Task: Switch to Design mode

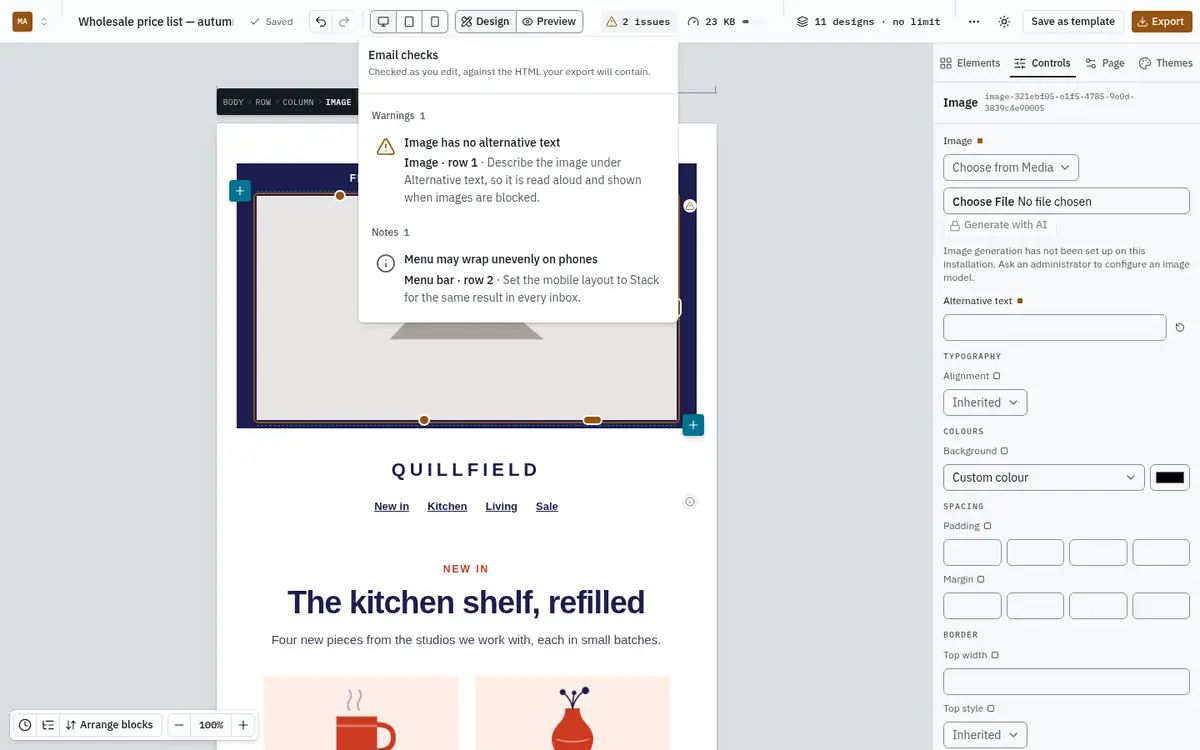Action: (485, 21)
